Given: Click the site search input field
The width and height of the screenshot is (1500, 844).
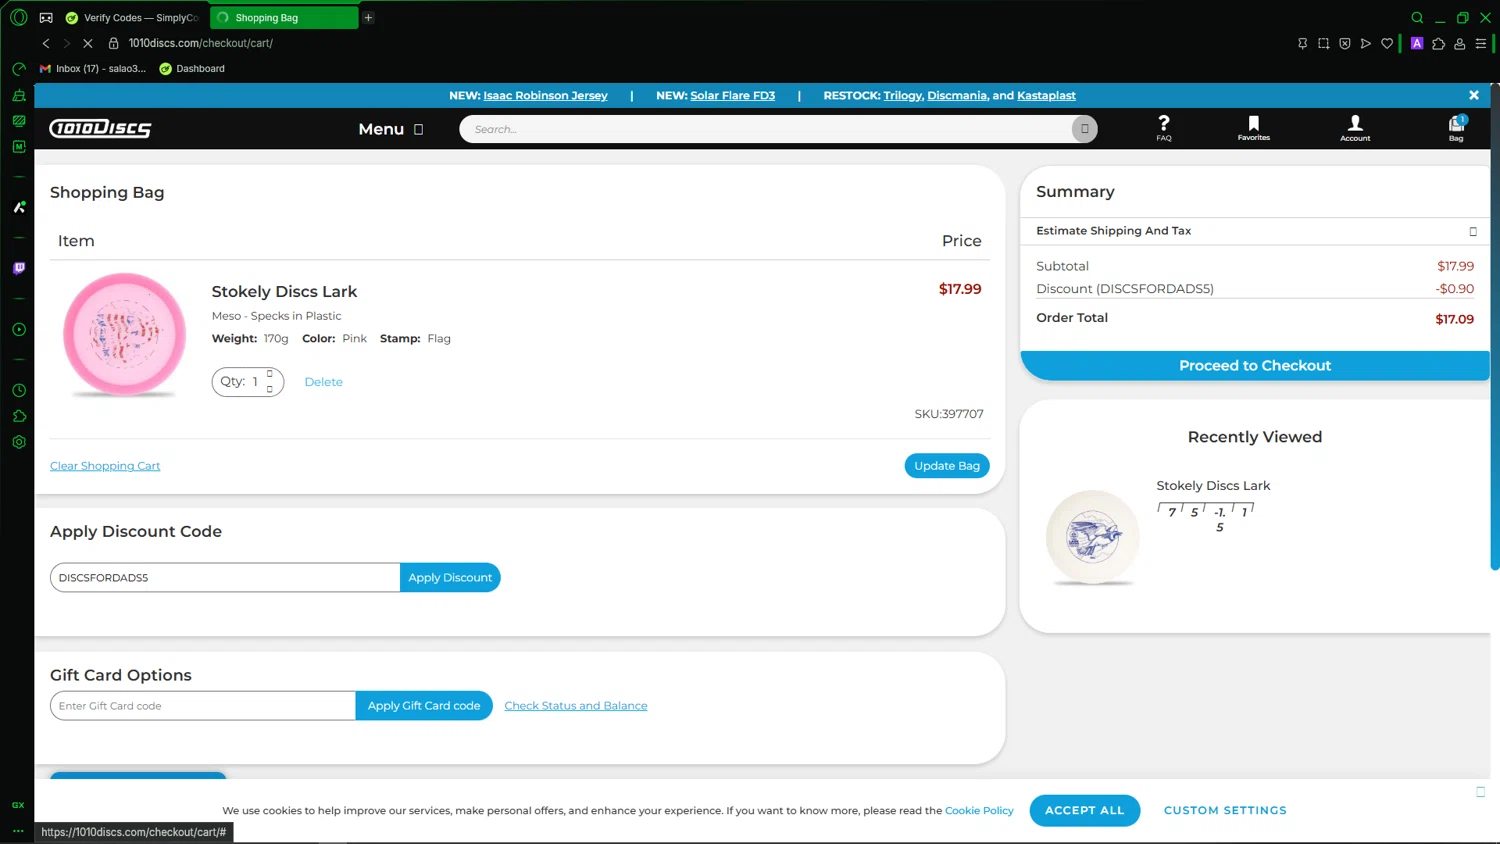Looking at the screenshot, I should coord(766,129).
